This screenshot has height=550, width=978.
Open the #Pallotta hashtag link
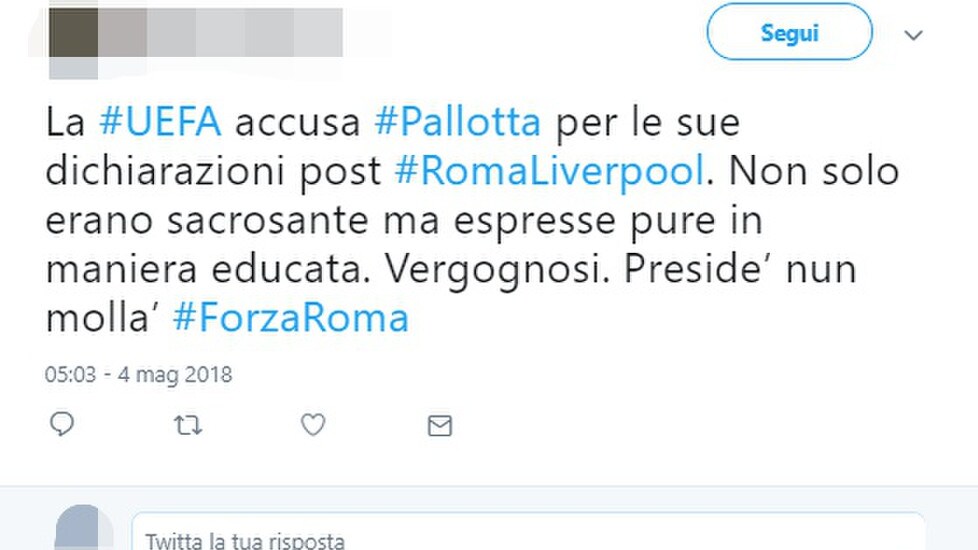[457, 121]
